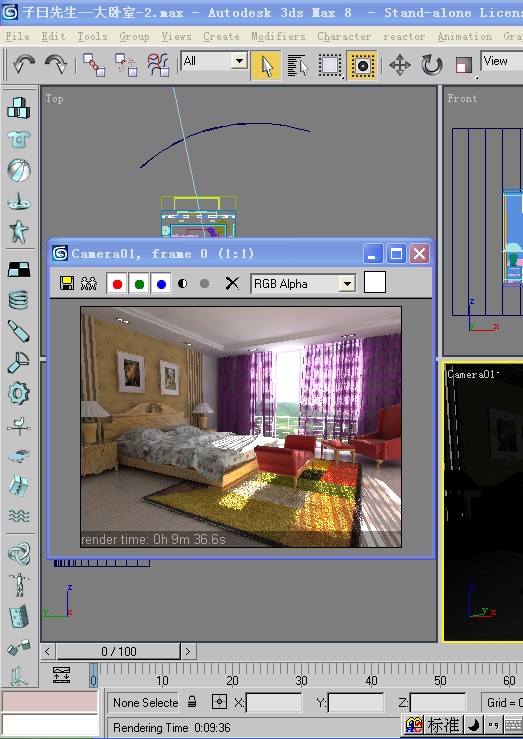Viewport: 523px width, 739px height.
Task: Click the gear icon in the left toolbar
Action: click(x=19, y=393)
